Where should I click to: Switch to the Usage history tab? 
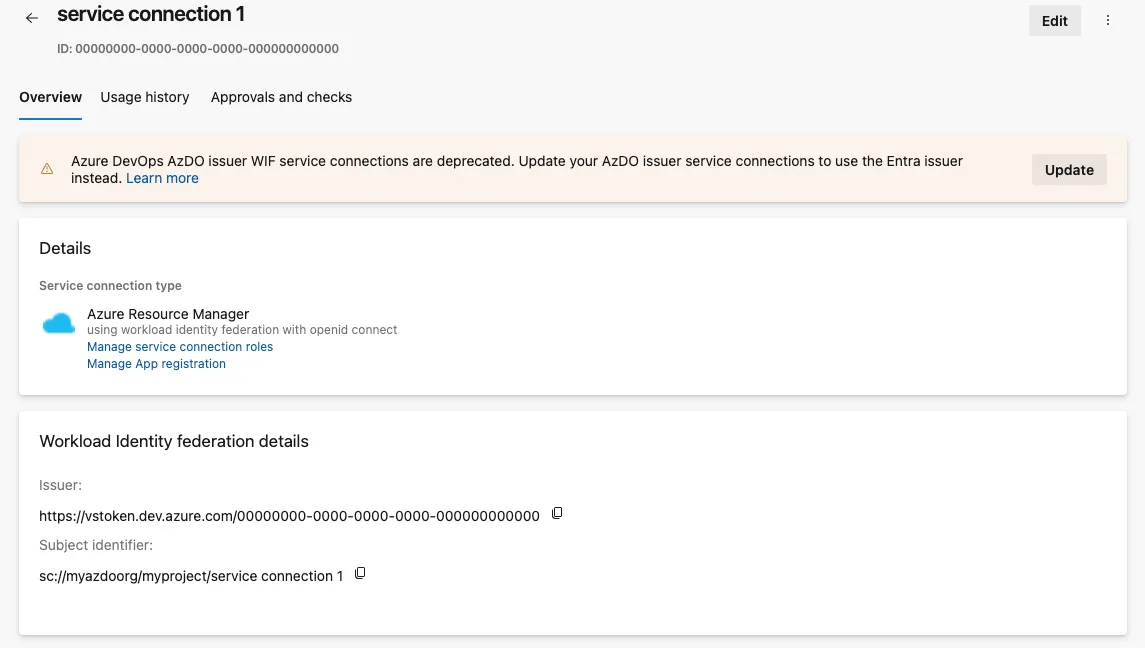tap(145, 97)
